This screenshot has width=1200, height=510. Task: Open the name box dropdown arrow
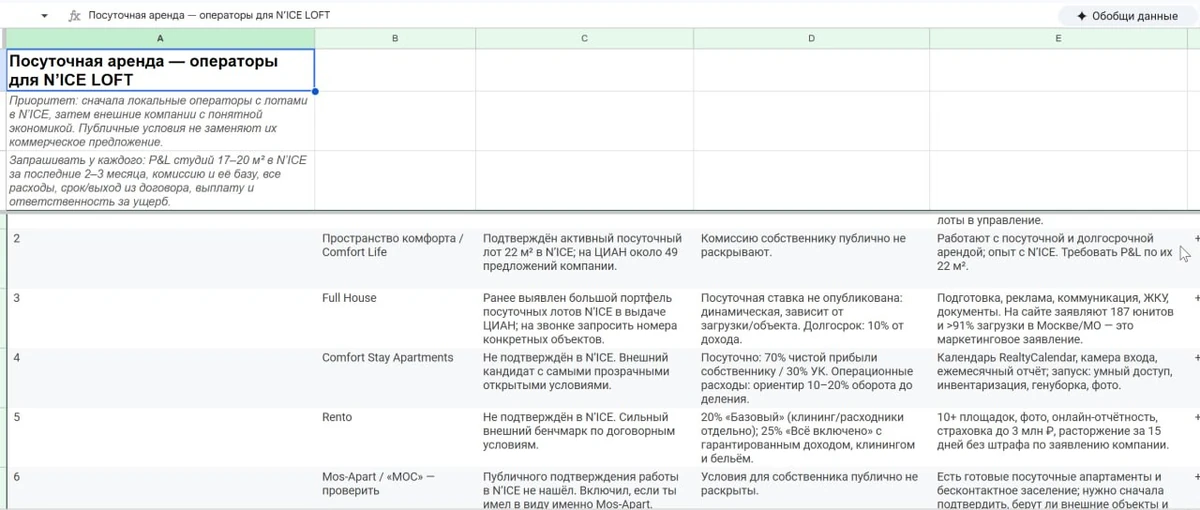43,16
